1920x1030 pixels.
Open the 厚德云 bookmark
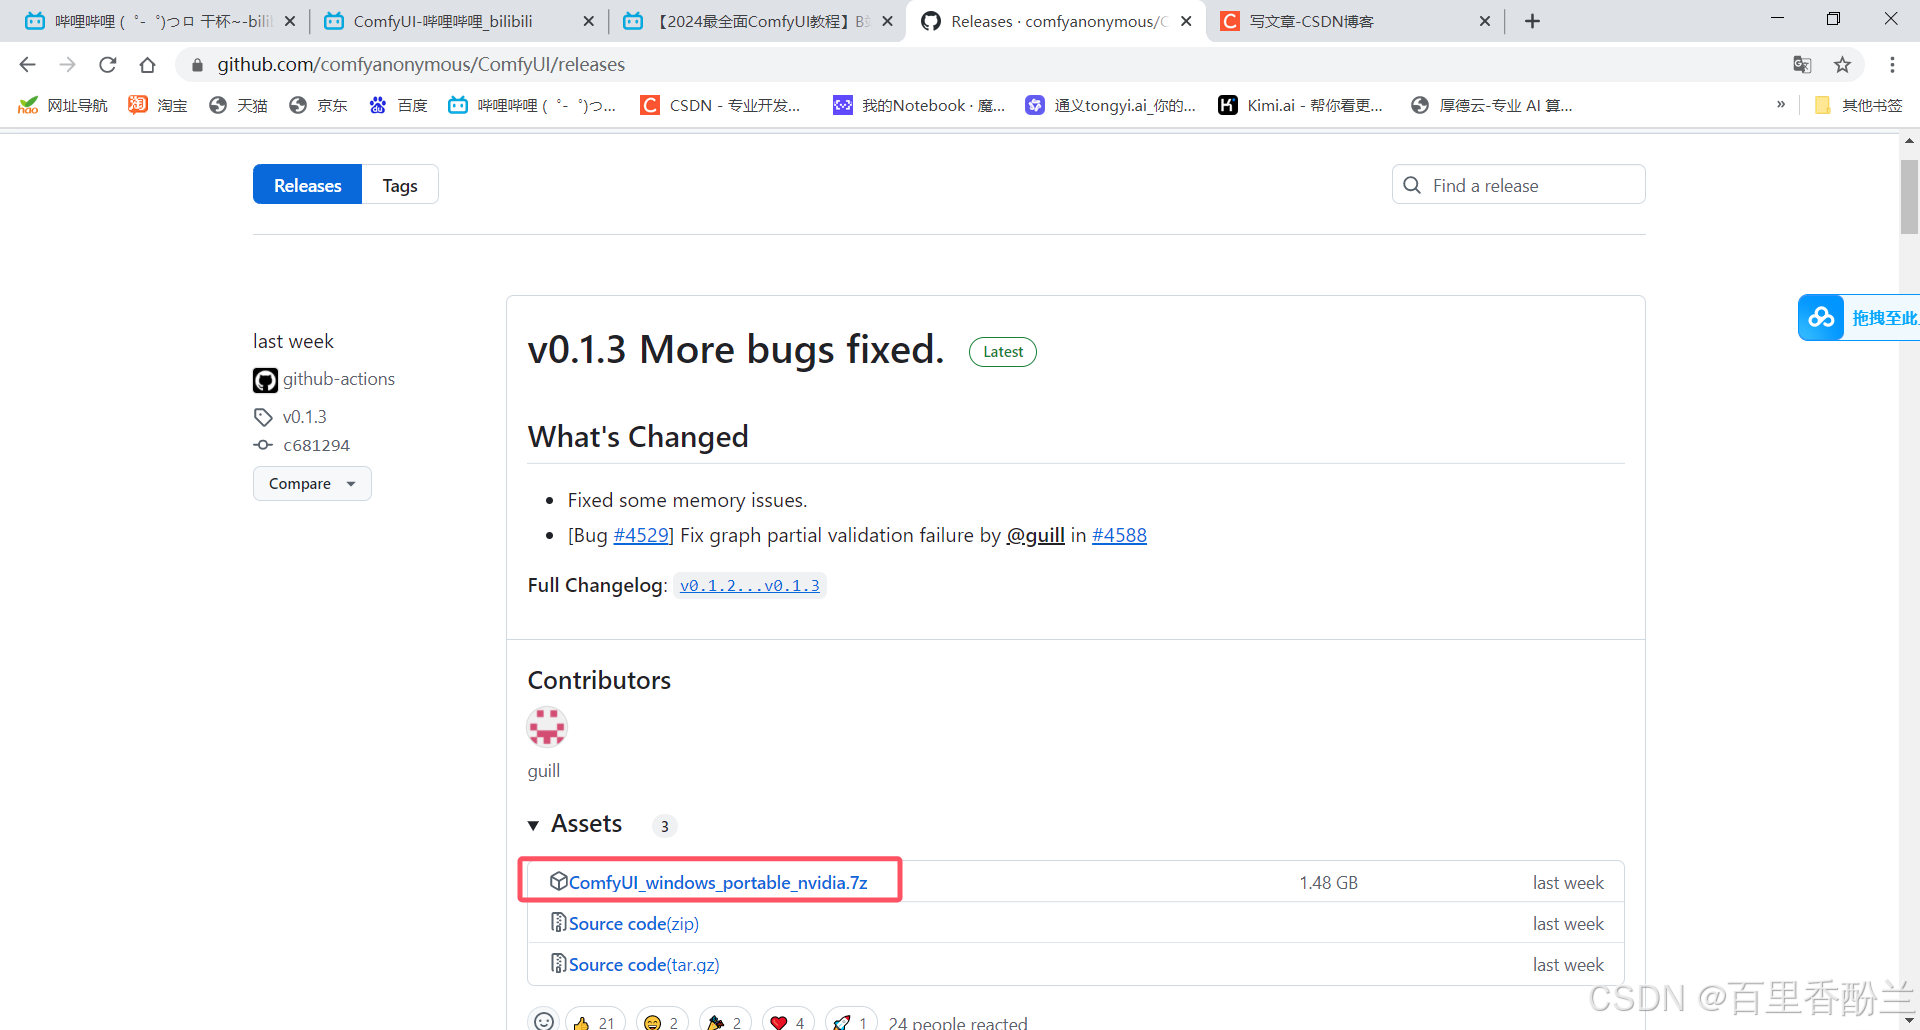click(1491, 105)
